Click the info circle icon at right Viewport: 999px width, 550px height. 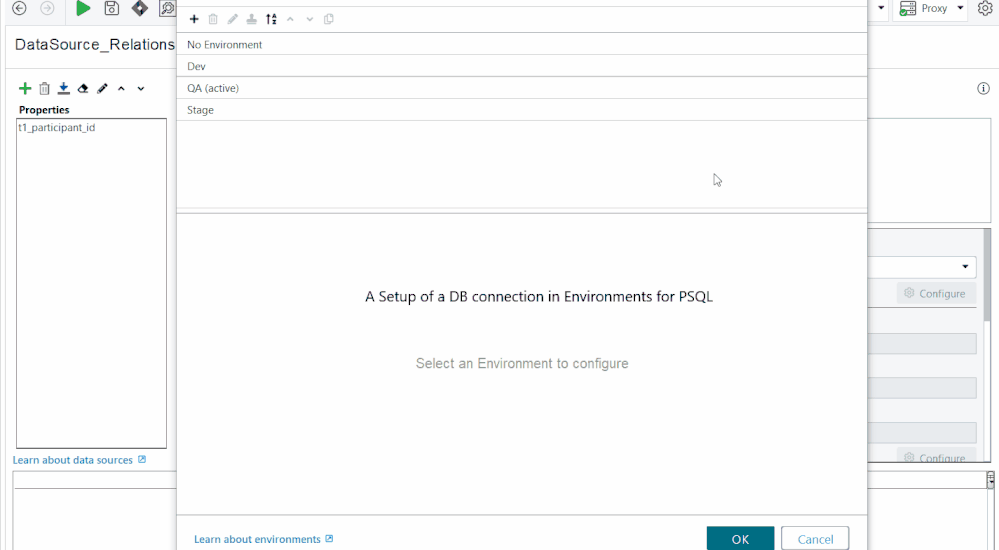point(984,89)
